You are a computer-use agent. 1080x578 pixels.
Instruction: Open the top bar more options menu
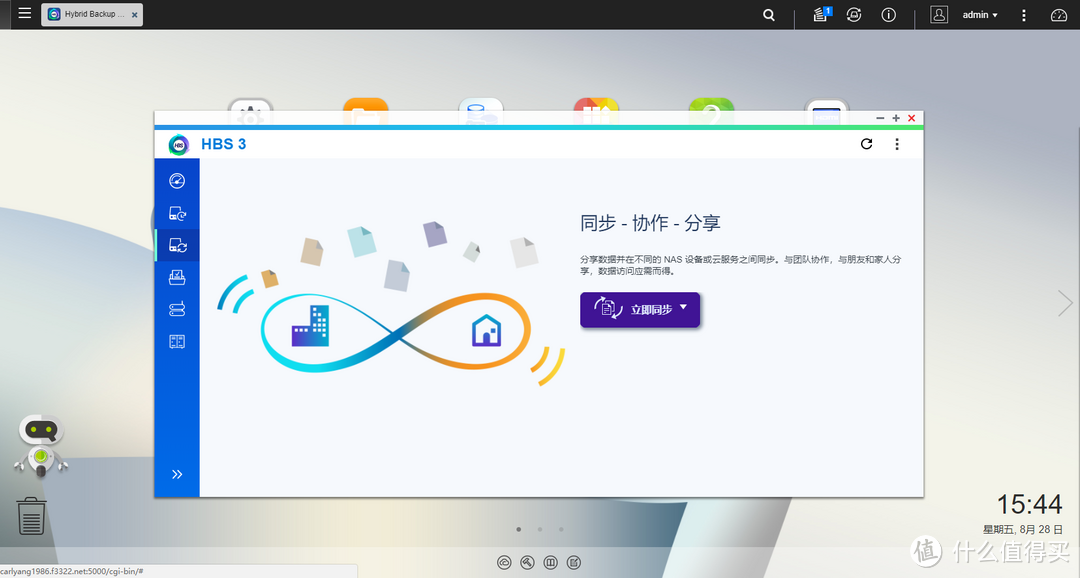pos(1024,14)
